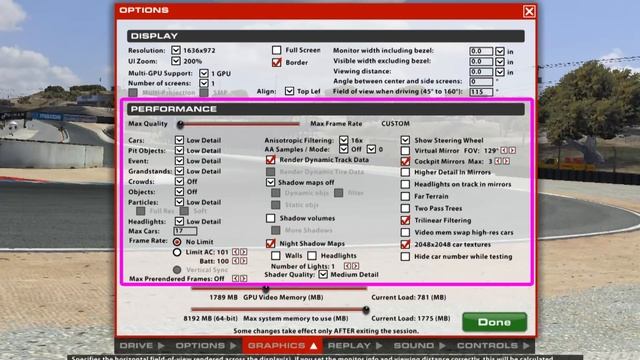
Task: Click the Max Cars input field
Action: [x=185, y=231]
